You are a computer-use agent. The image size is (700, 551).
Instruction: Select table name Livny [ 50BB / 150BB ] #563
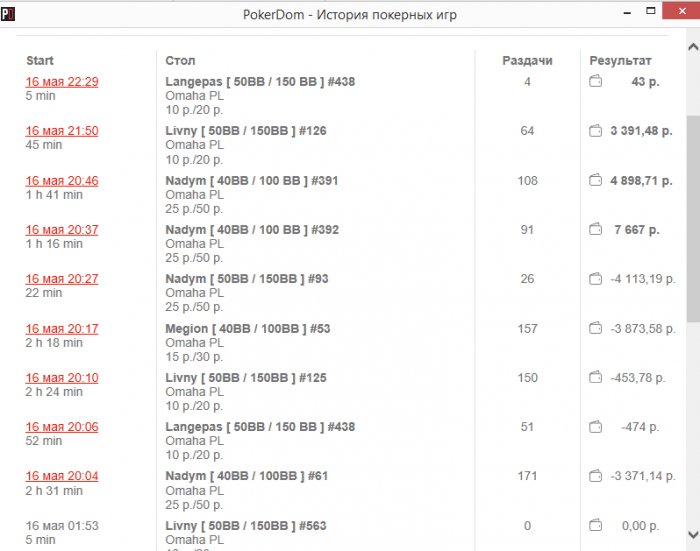pyautogui.click(x=246, y=526)
